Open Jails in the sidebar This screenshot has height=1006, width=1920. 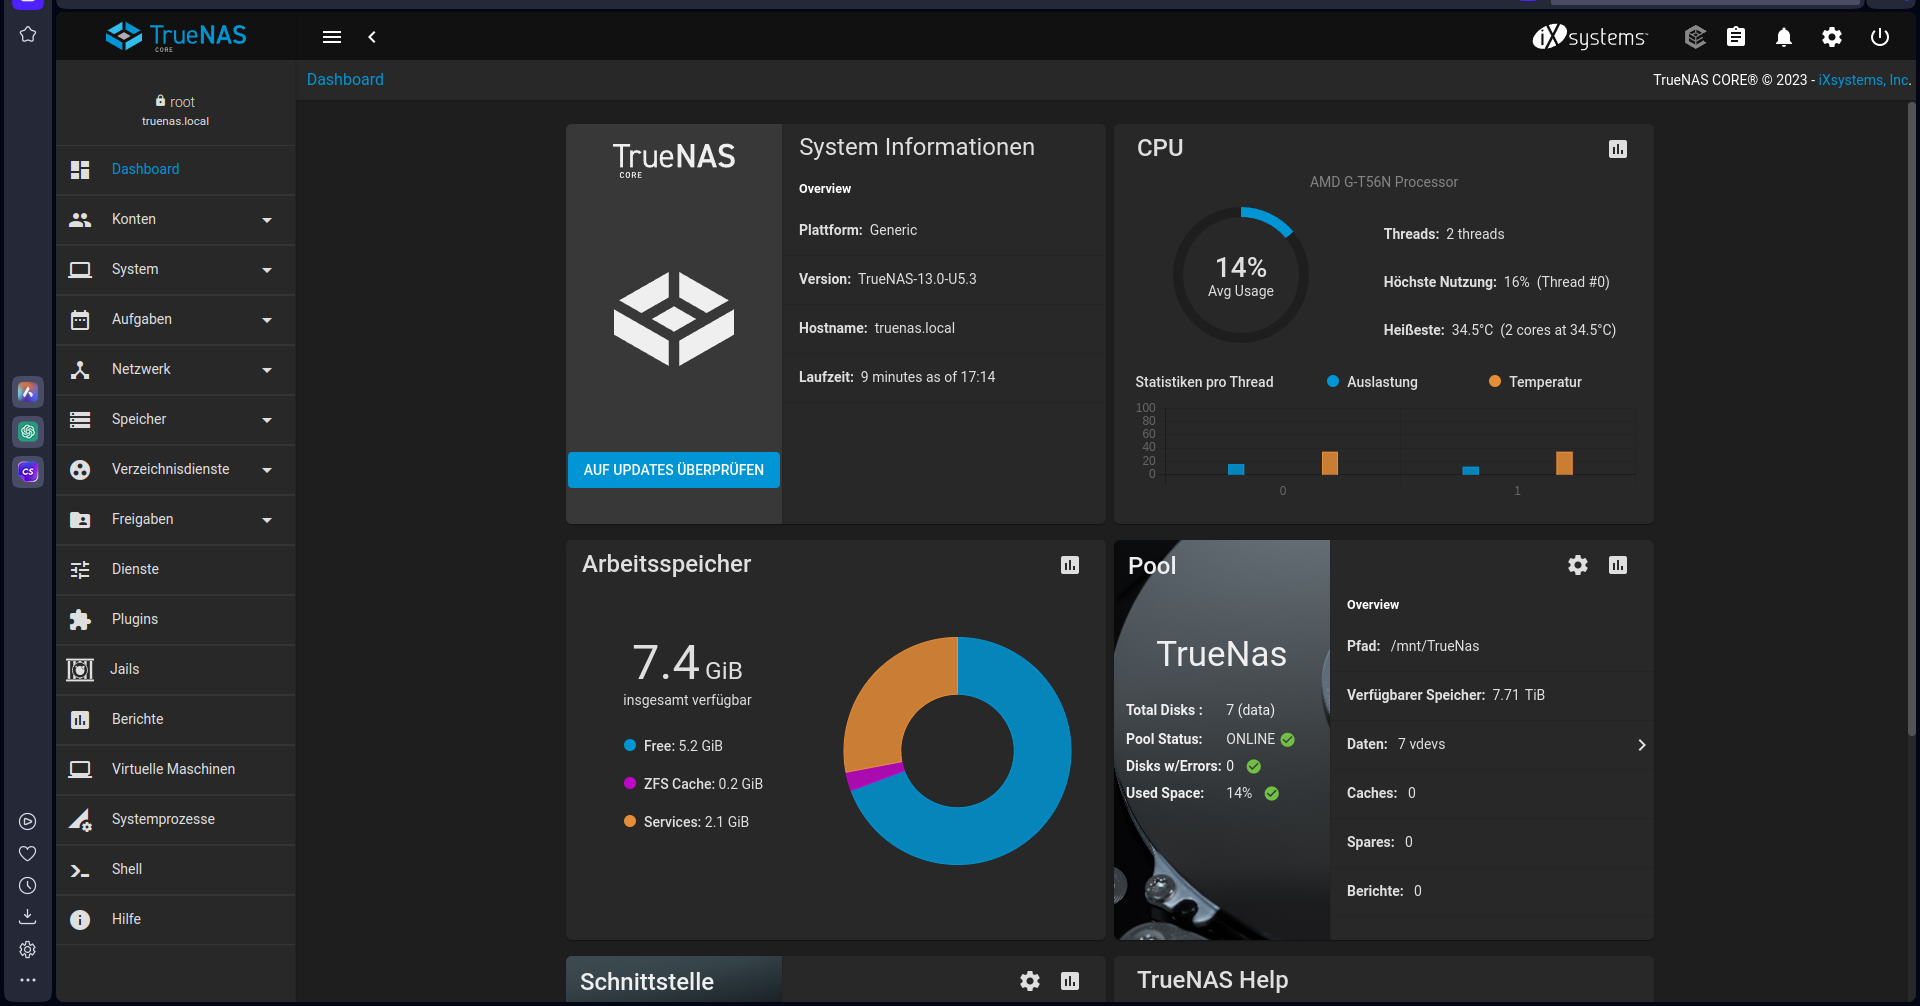(176, 670)
